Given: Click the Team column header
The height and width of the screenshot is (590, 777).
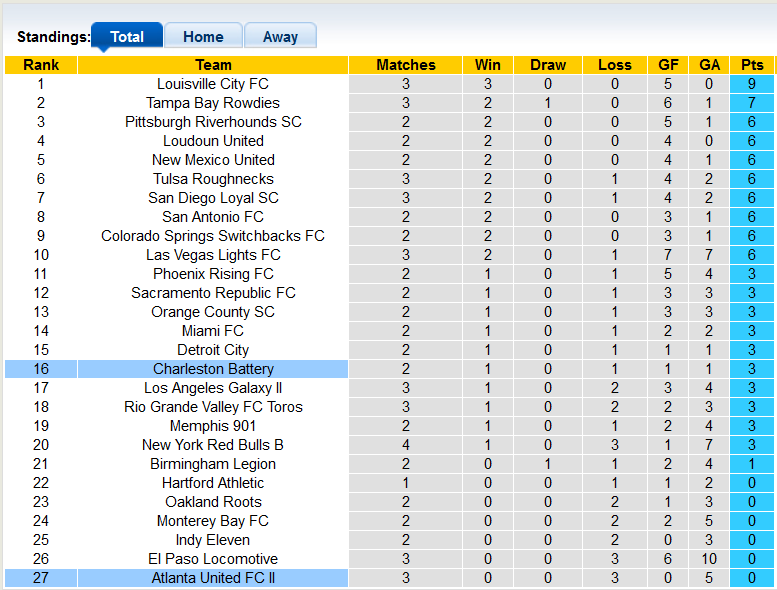Looking at the screenshot, I should (213, 65).
